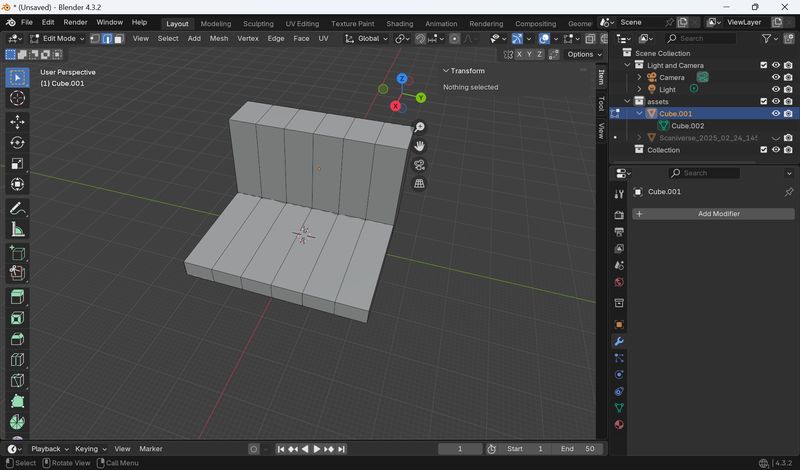Select the Select Box tool
This screenshot has height=470, width=800.
17,78
